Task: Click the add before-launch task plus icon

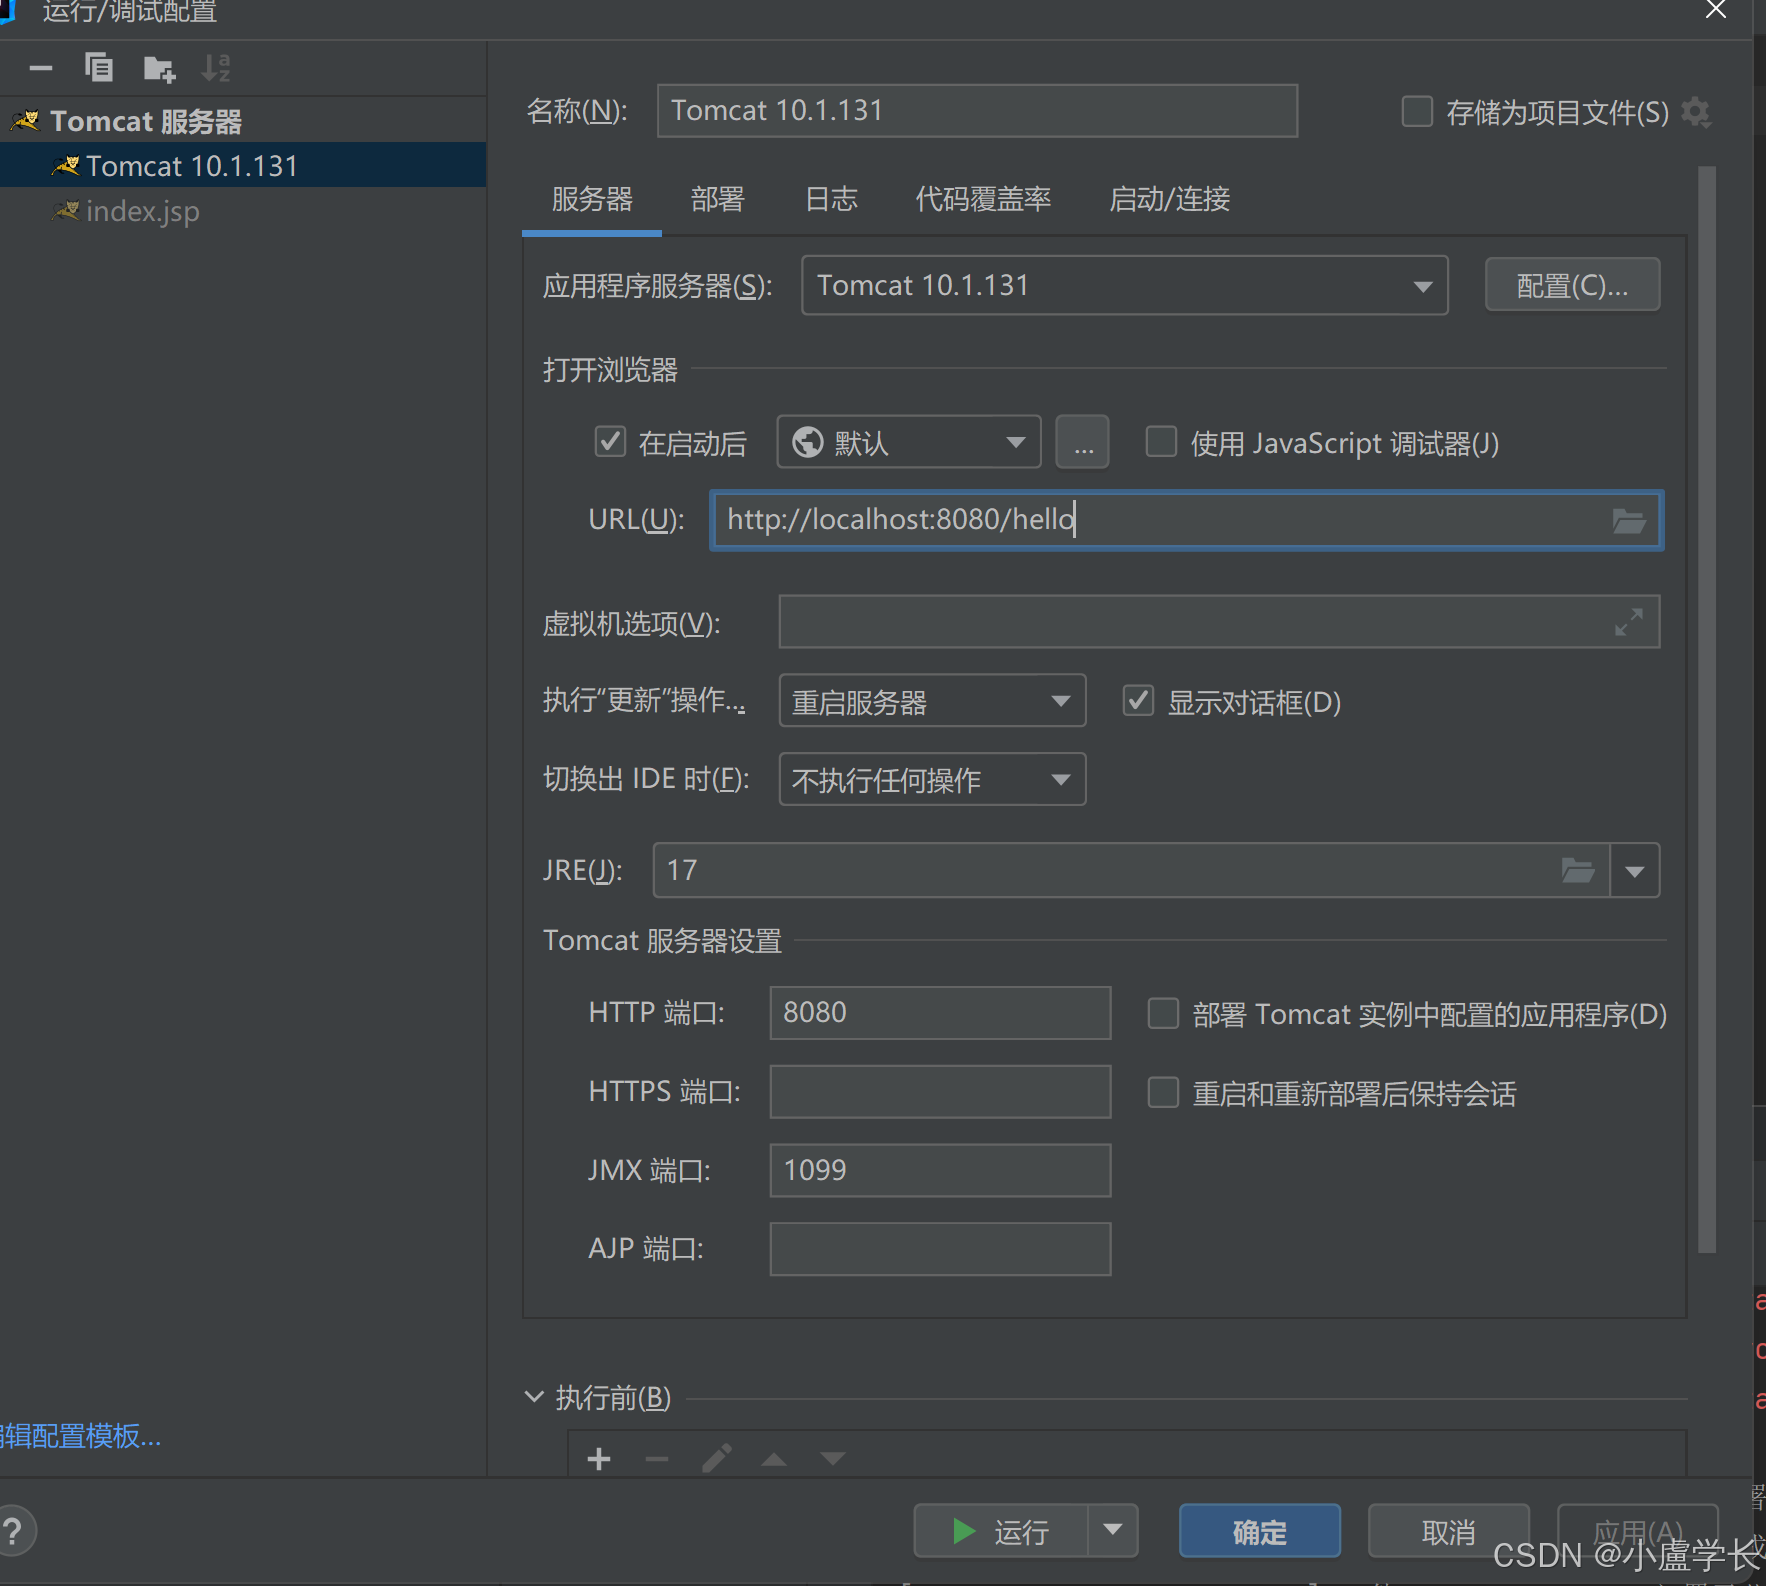Action: point(599,1459)
